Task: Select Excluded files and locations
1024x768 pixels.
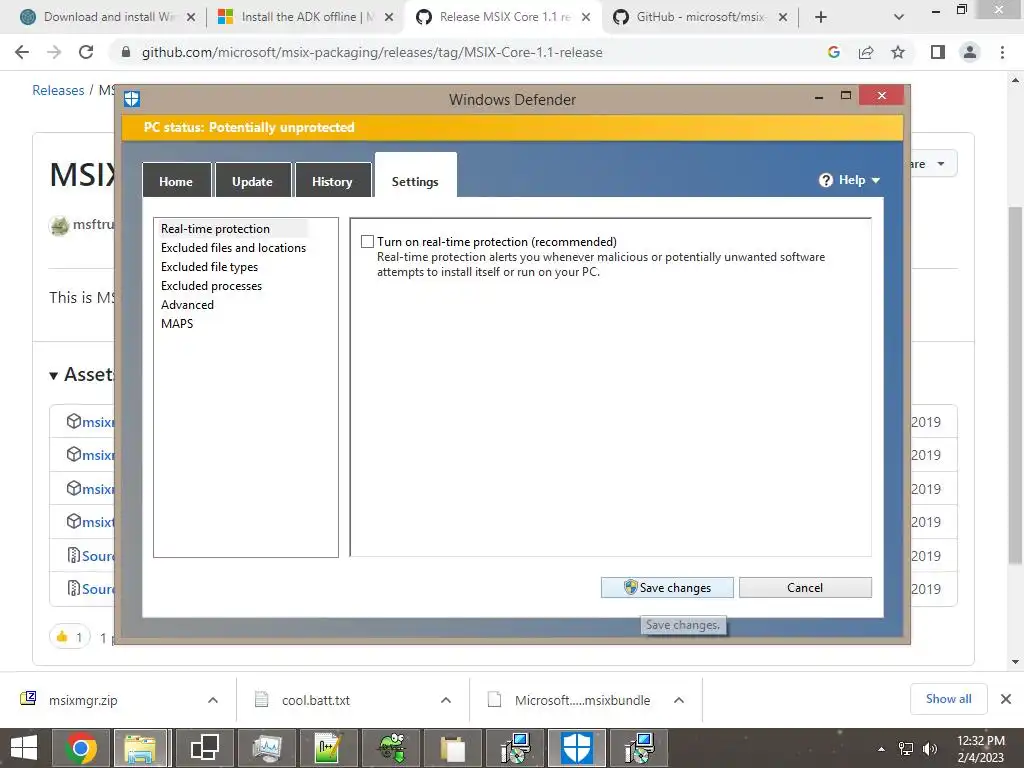Action: [233, 248]
